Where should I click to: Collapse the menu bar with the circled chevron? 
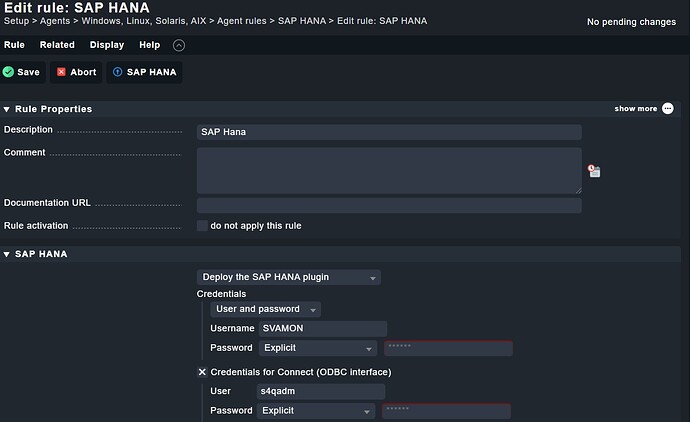coord(179,45)
